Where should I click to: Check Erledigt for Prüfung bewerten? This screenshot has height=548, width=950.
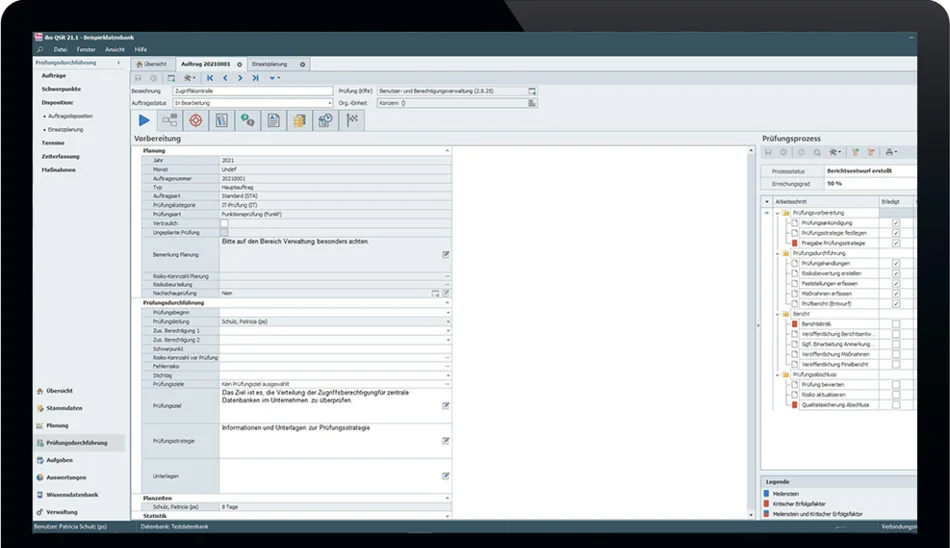click(896, 384)
